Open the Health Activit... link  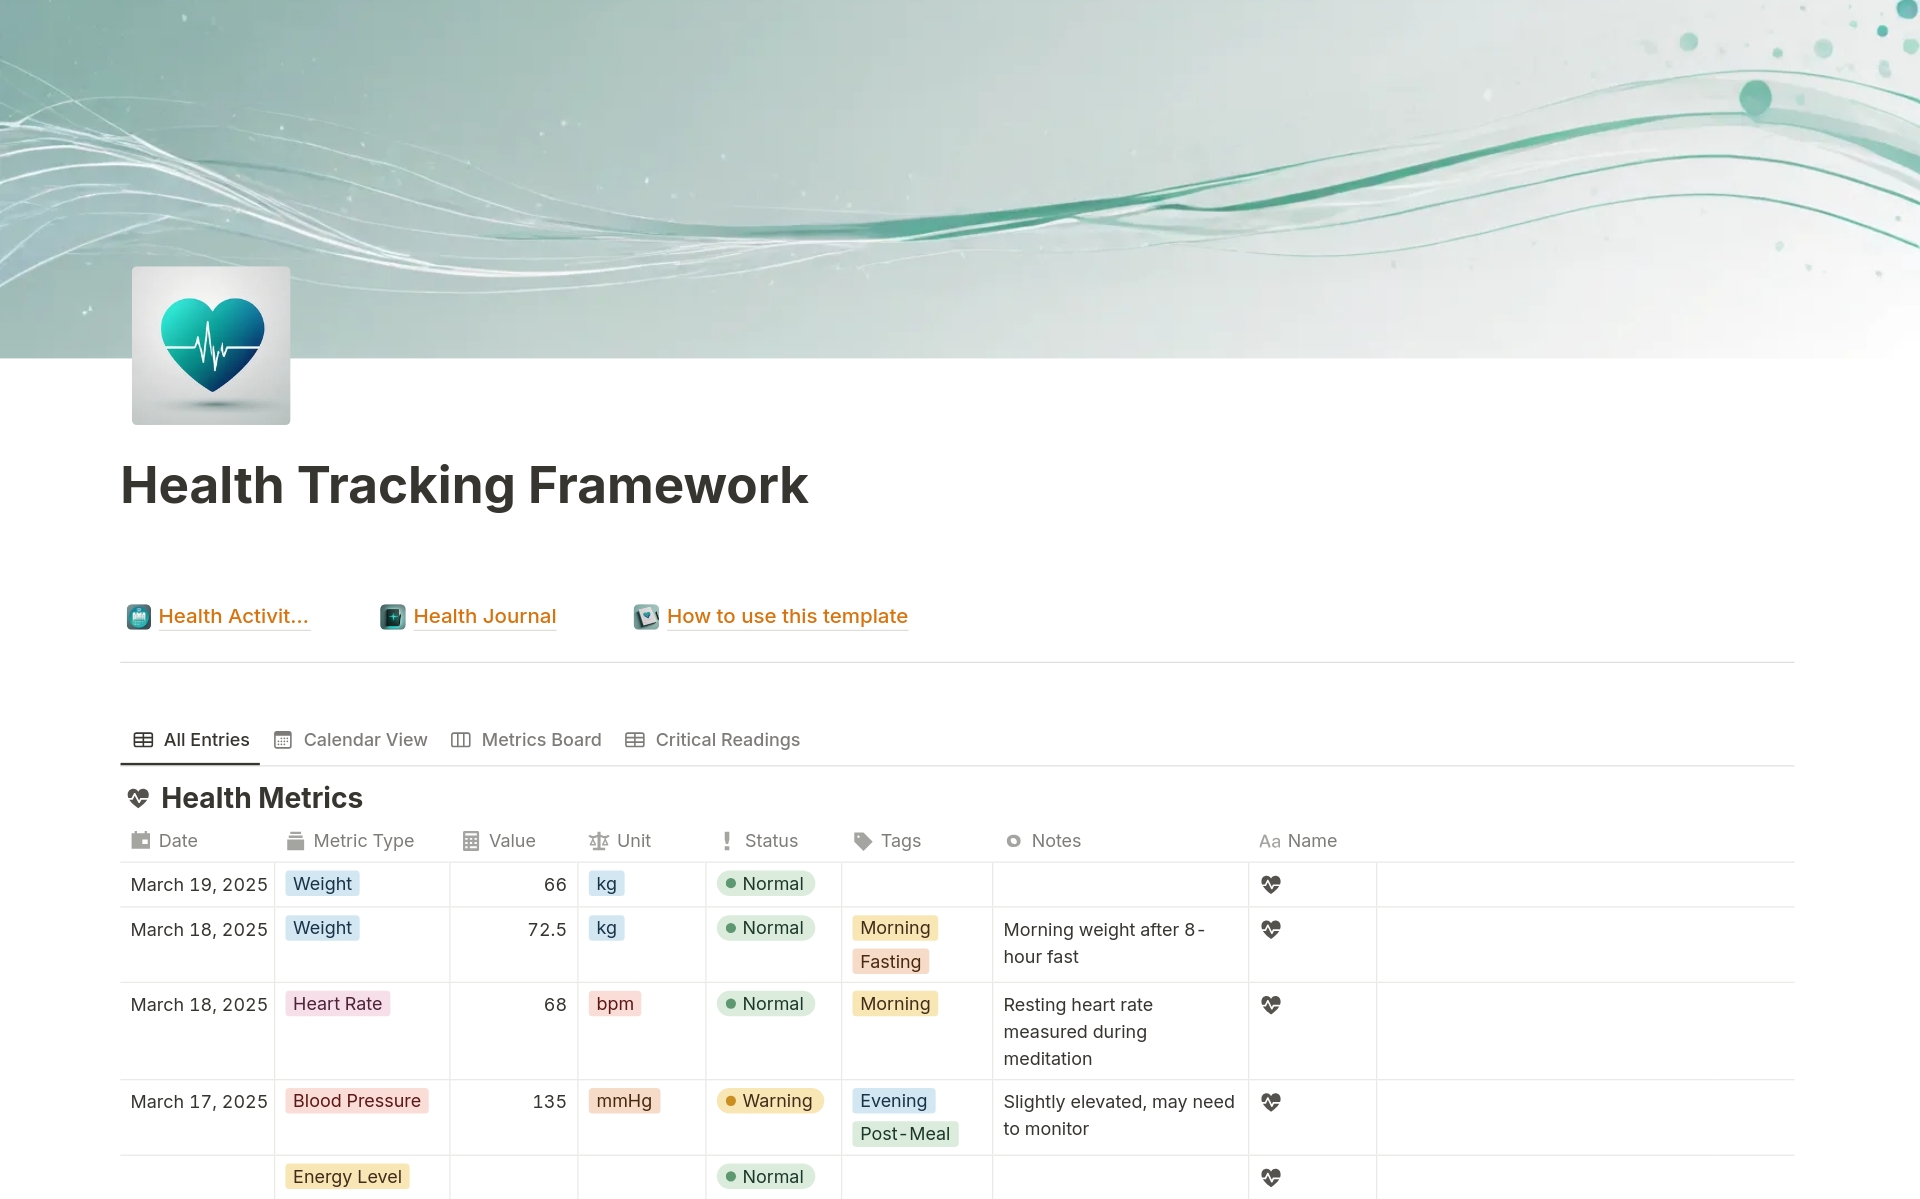[233, 616]
